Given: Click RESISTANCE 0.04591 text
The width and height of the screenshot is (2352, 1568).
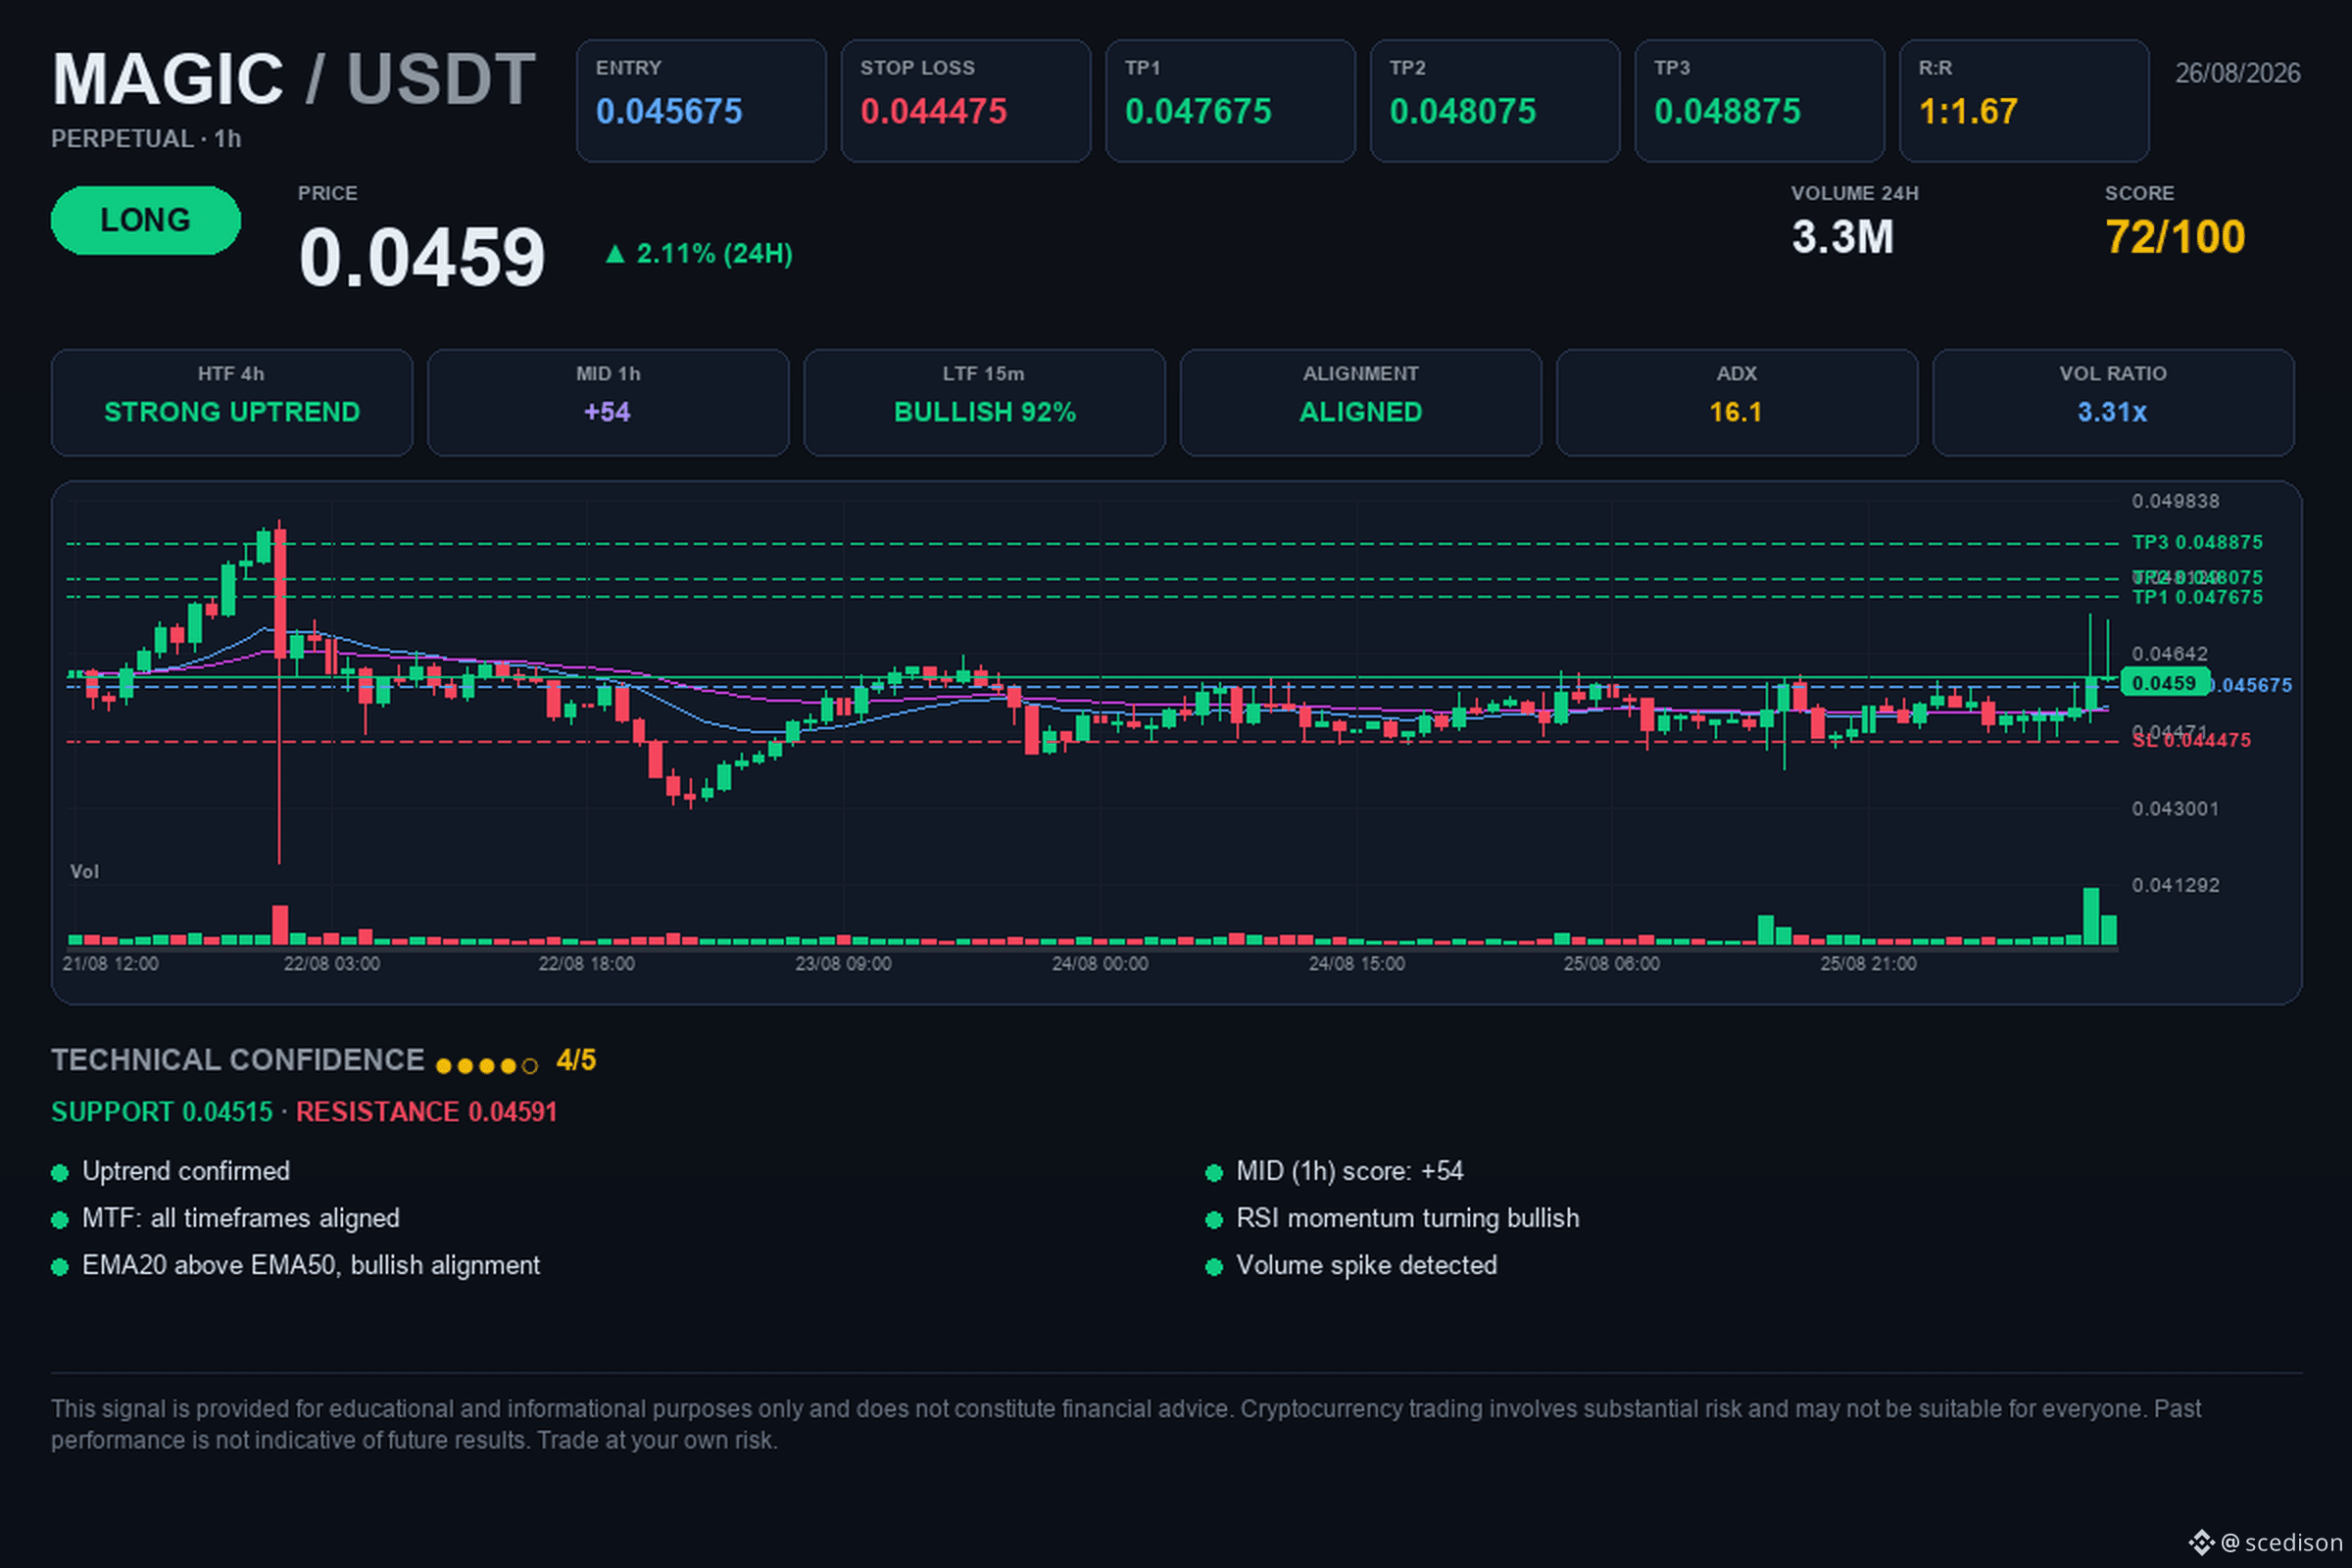Looking at the screenshot, I should [x=427, y=1112].
